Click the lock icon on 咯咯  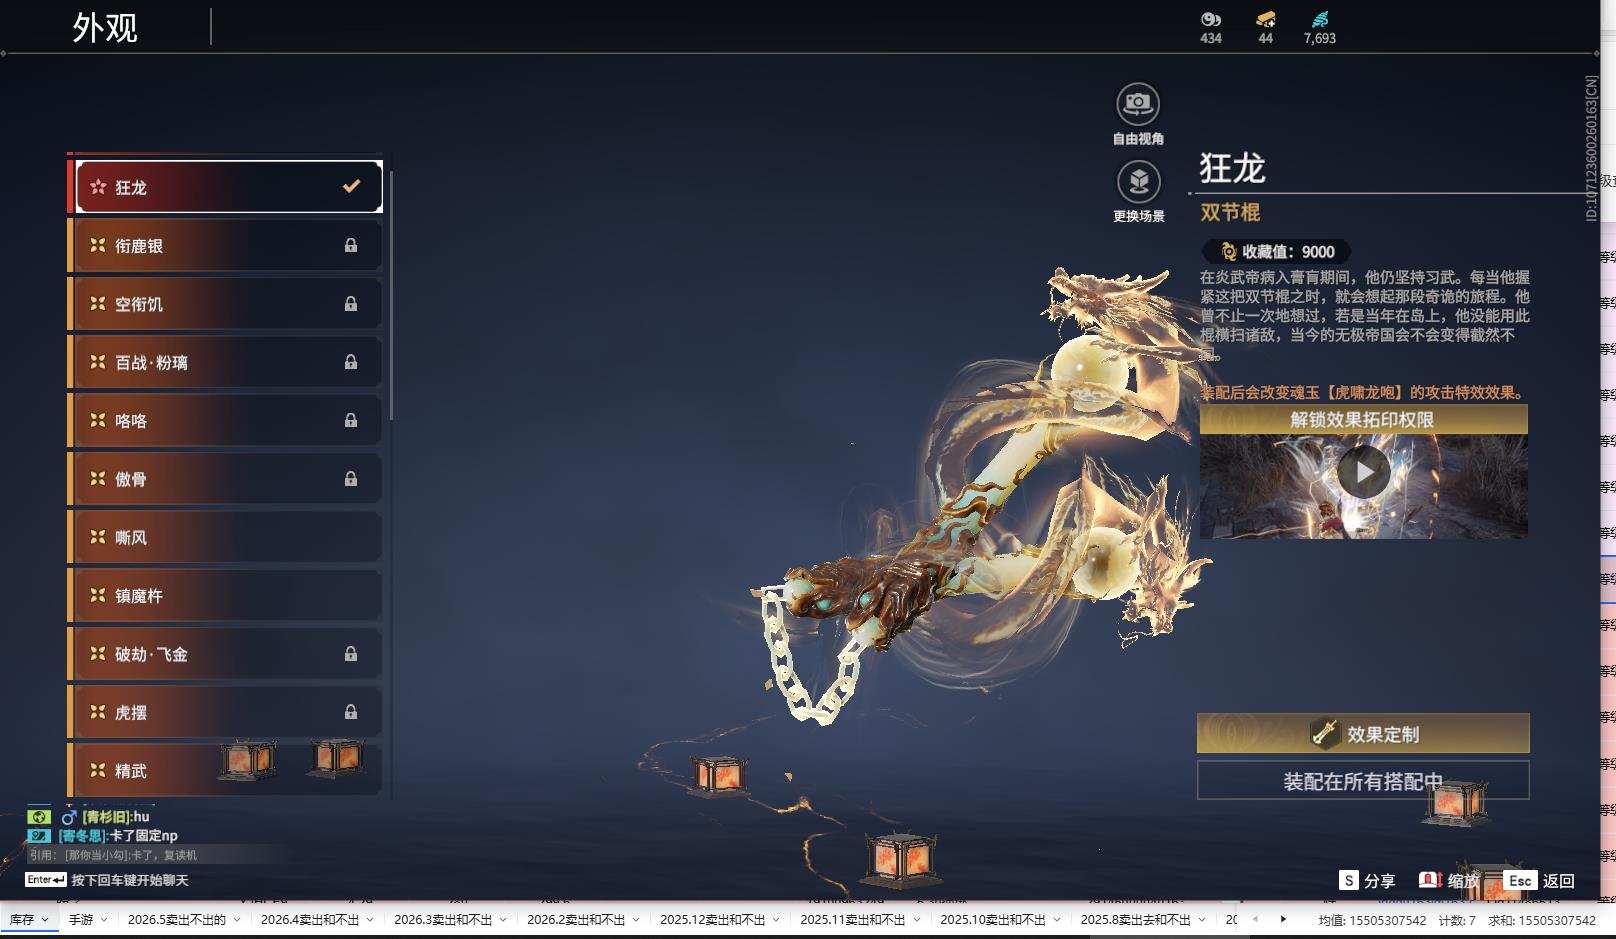pos(351,420)
